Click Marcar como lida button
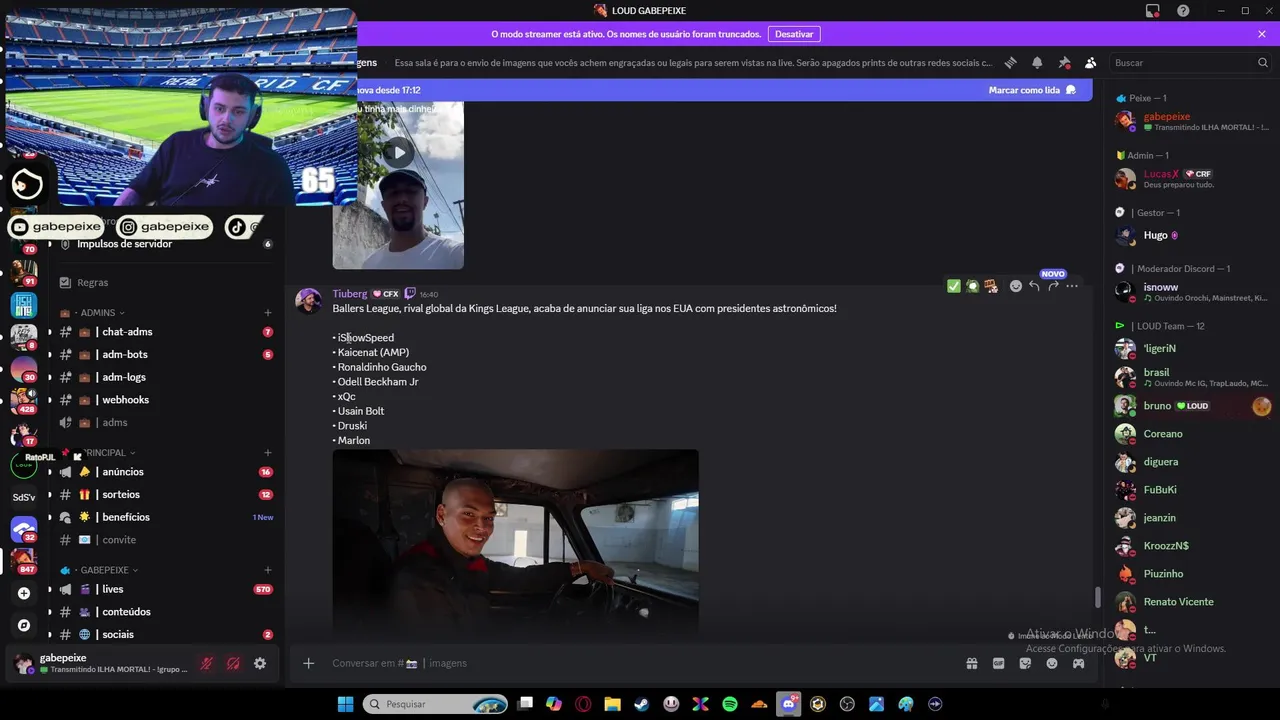This screenshot has width=1280, height=720. [1032, 90]
